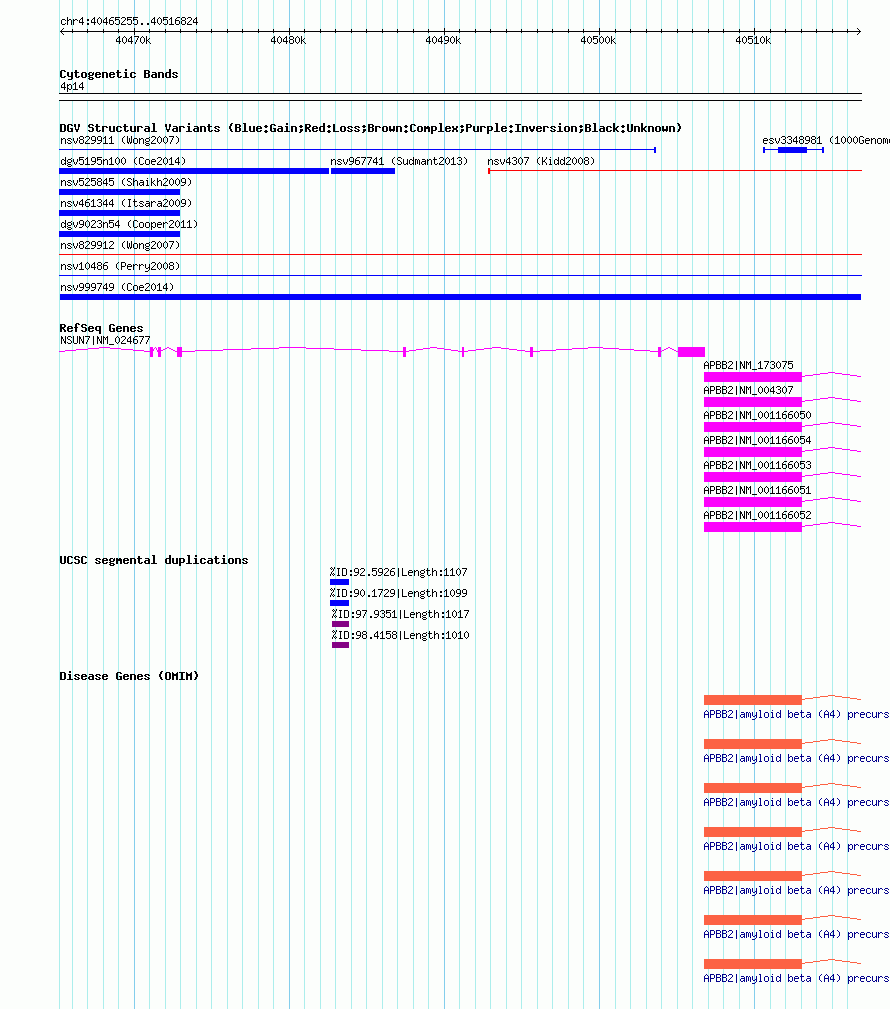Select the DGV Structural Variants track title
Screen dimensions: 890x1009
pyautogui.click(x=370, y=128)
